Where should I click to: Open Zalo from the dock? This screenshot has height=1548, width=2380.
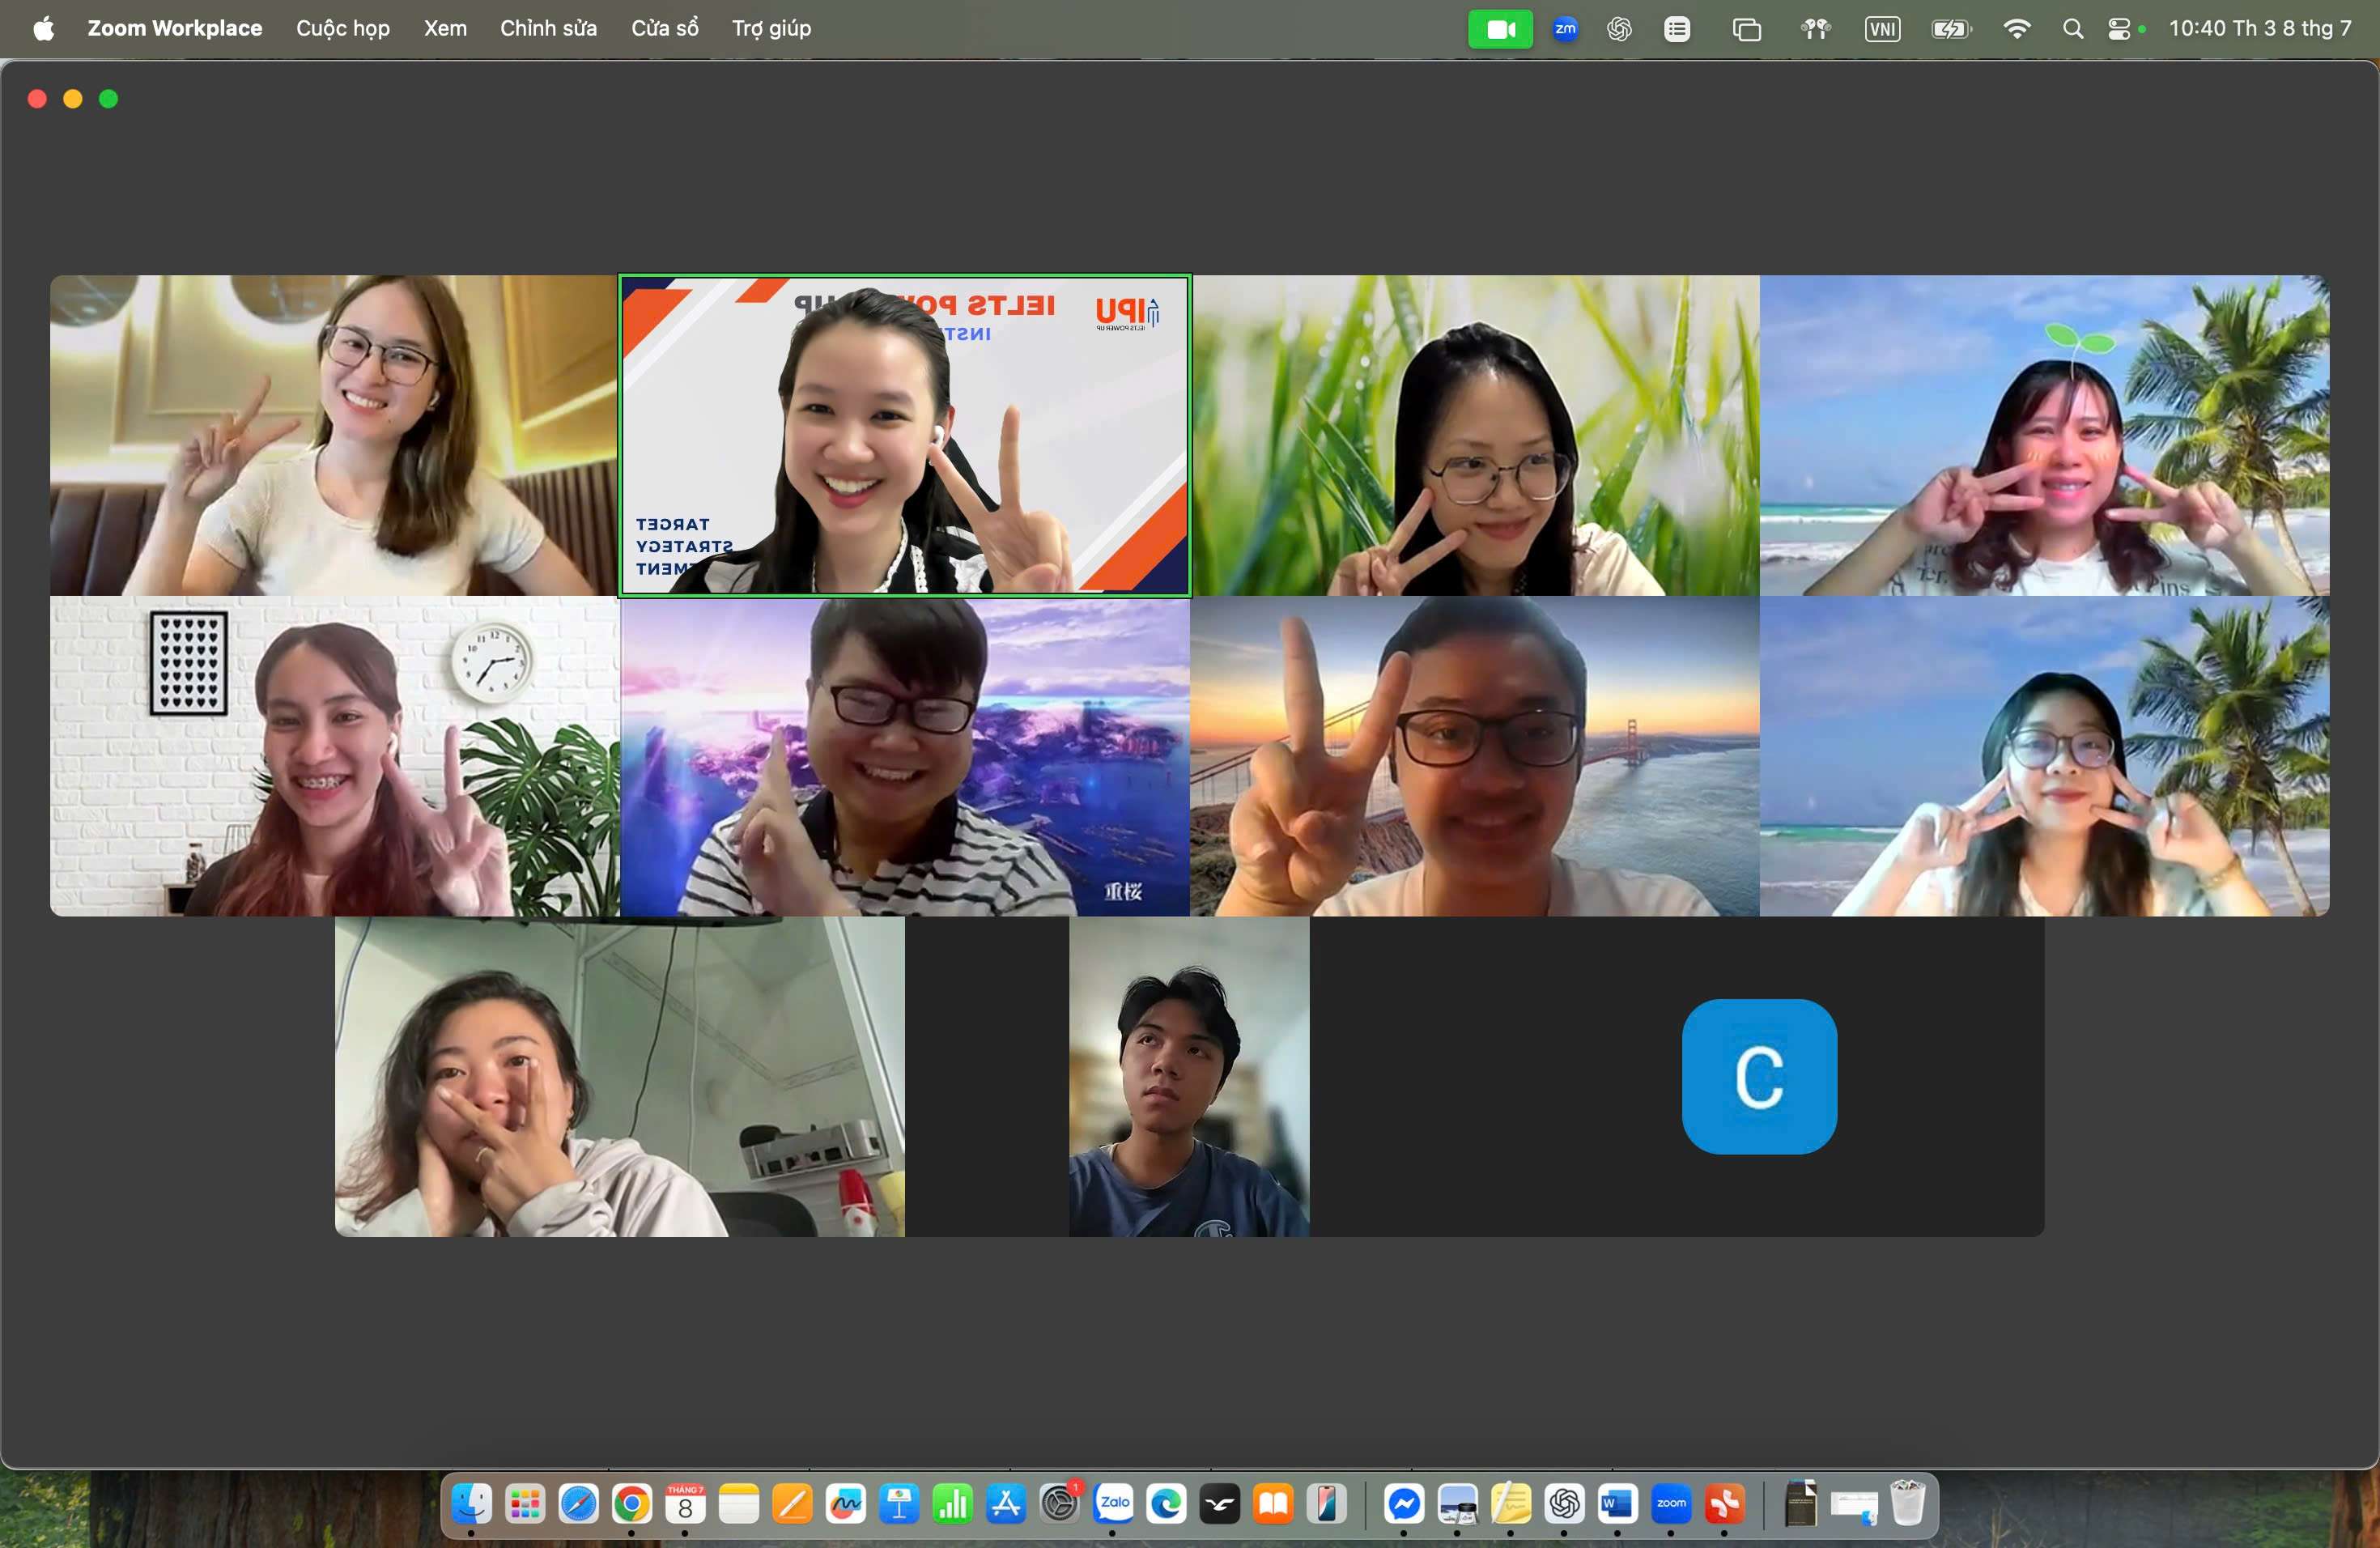coord(1113,1503)
